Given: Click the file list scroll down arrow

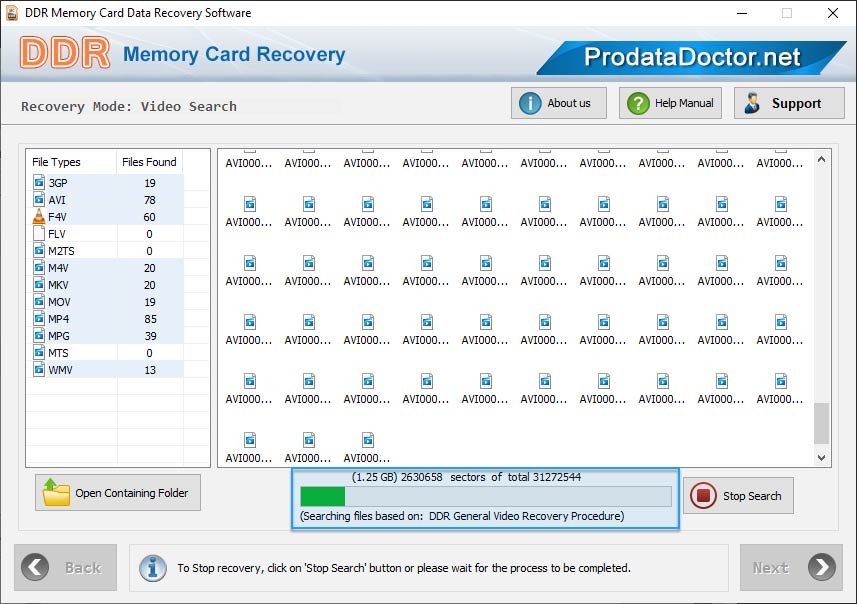Looking at the screenshot, I should point(821,458).
